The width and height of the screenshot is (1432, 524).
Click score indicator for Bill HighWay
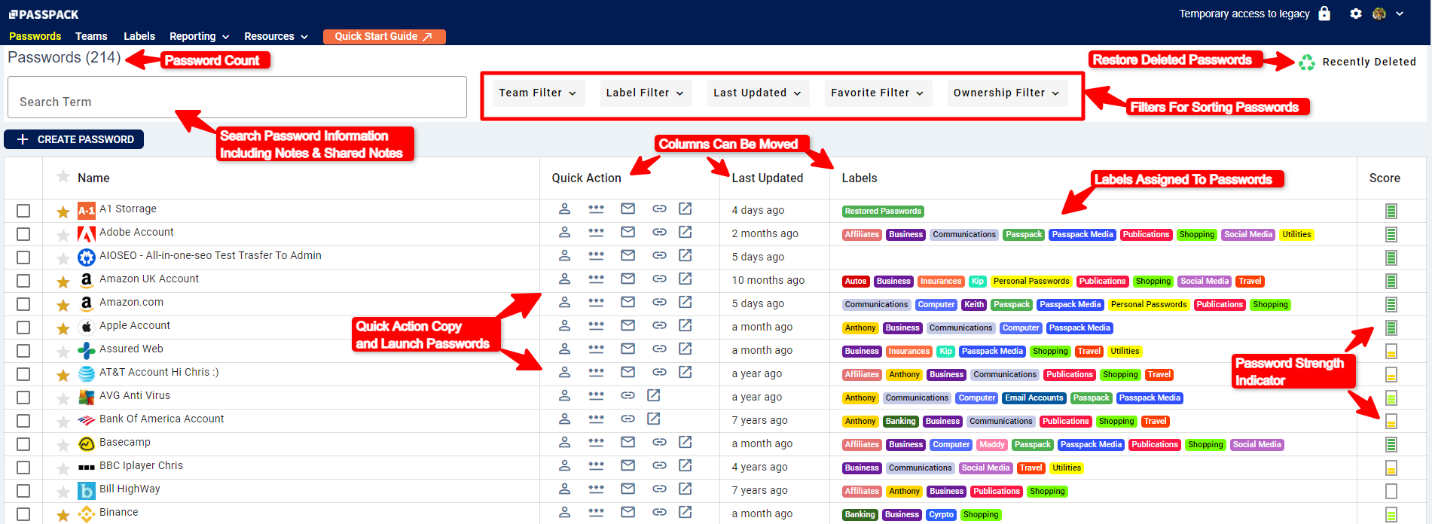pos(1391,491)
